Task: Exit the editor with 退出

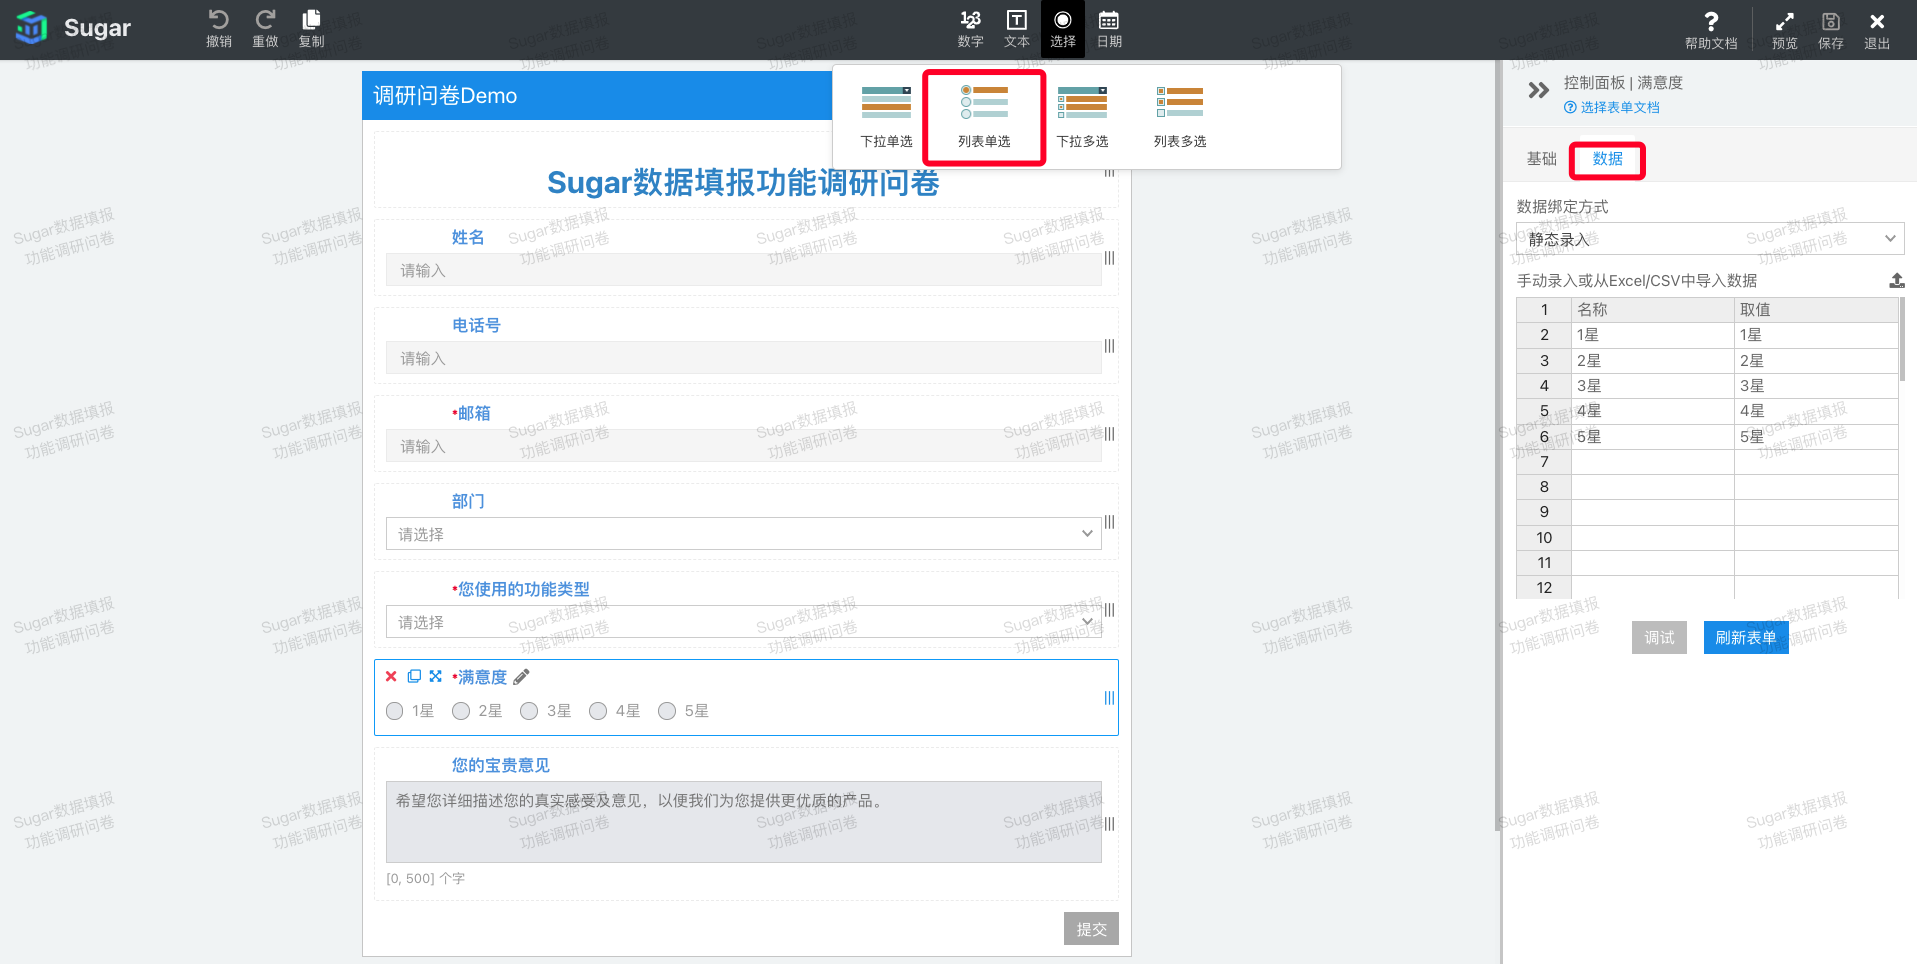Action: [x=1877, y=30]
